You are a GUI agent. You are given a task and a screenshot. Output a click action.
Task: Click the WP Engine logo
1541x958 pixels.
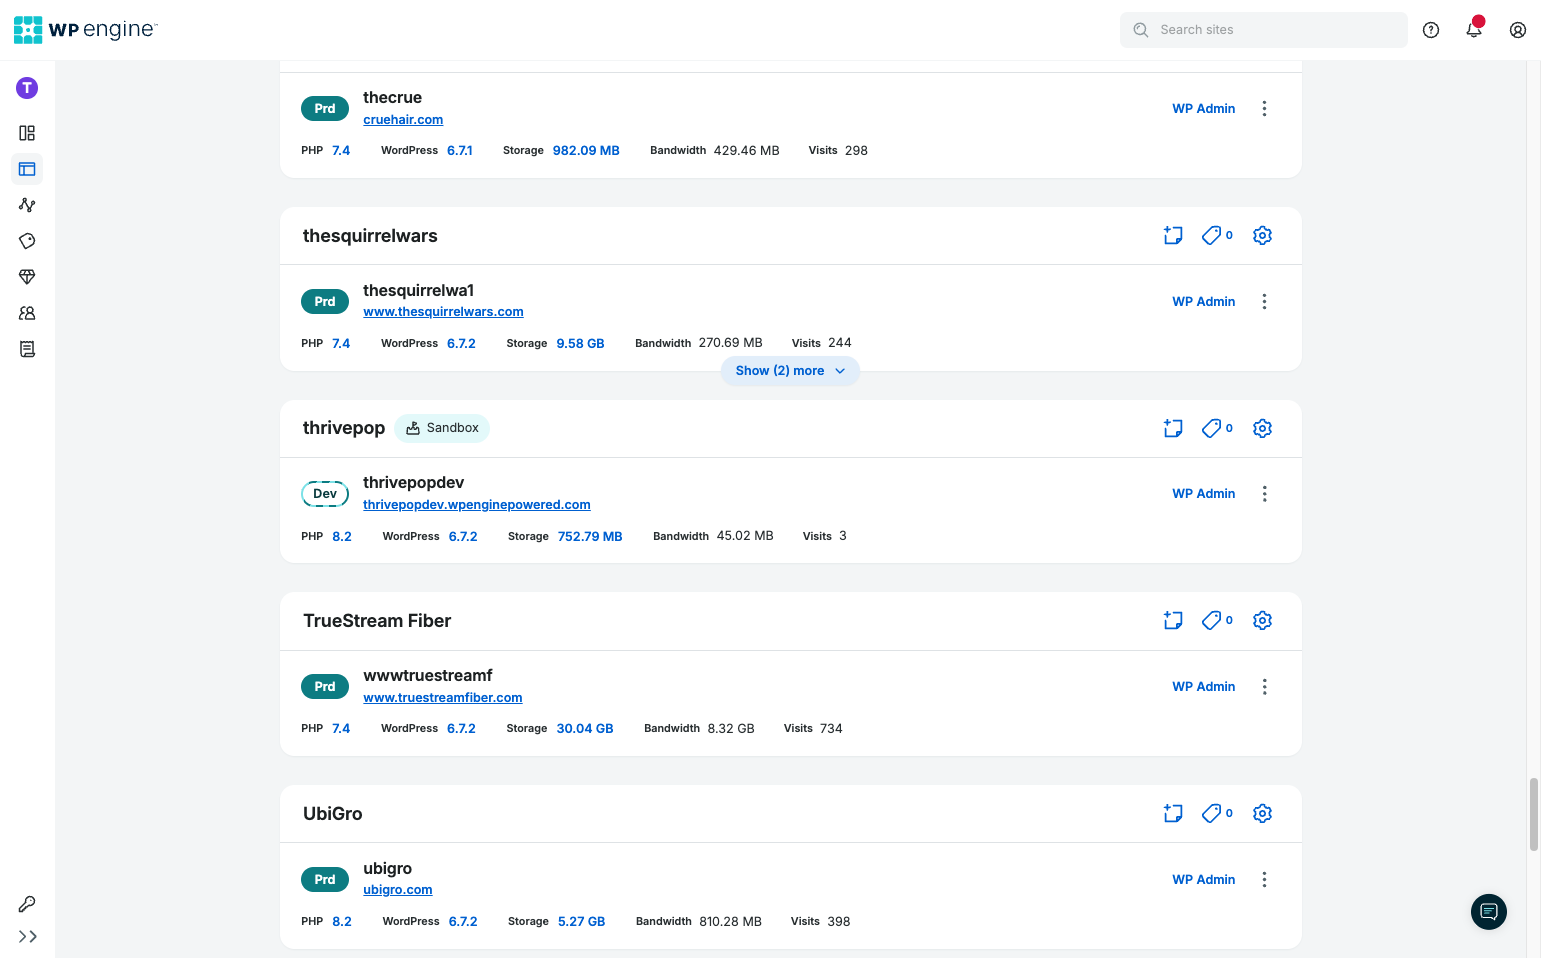[x=86, y=30]
